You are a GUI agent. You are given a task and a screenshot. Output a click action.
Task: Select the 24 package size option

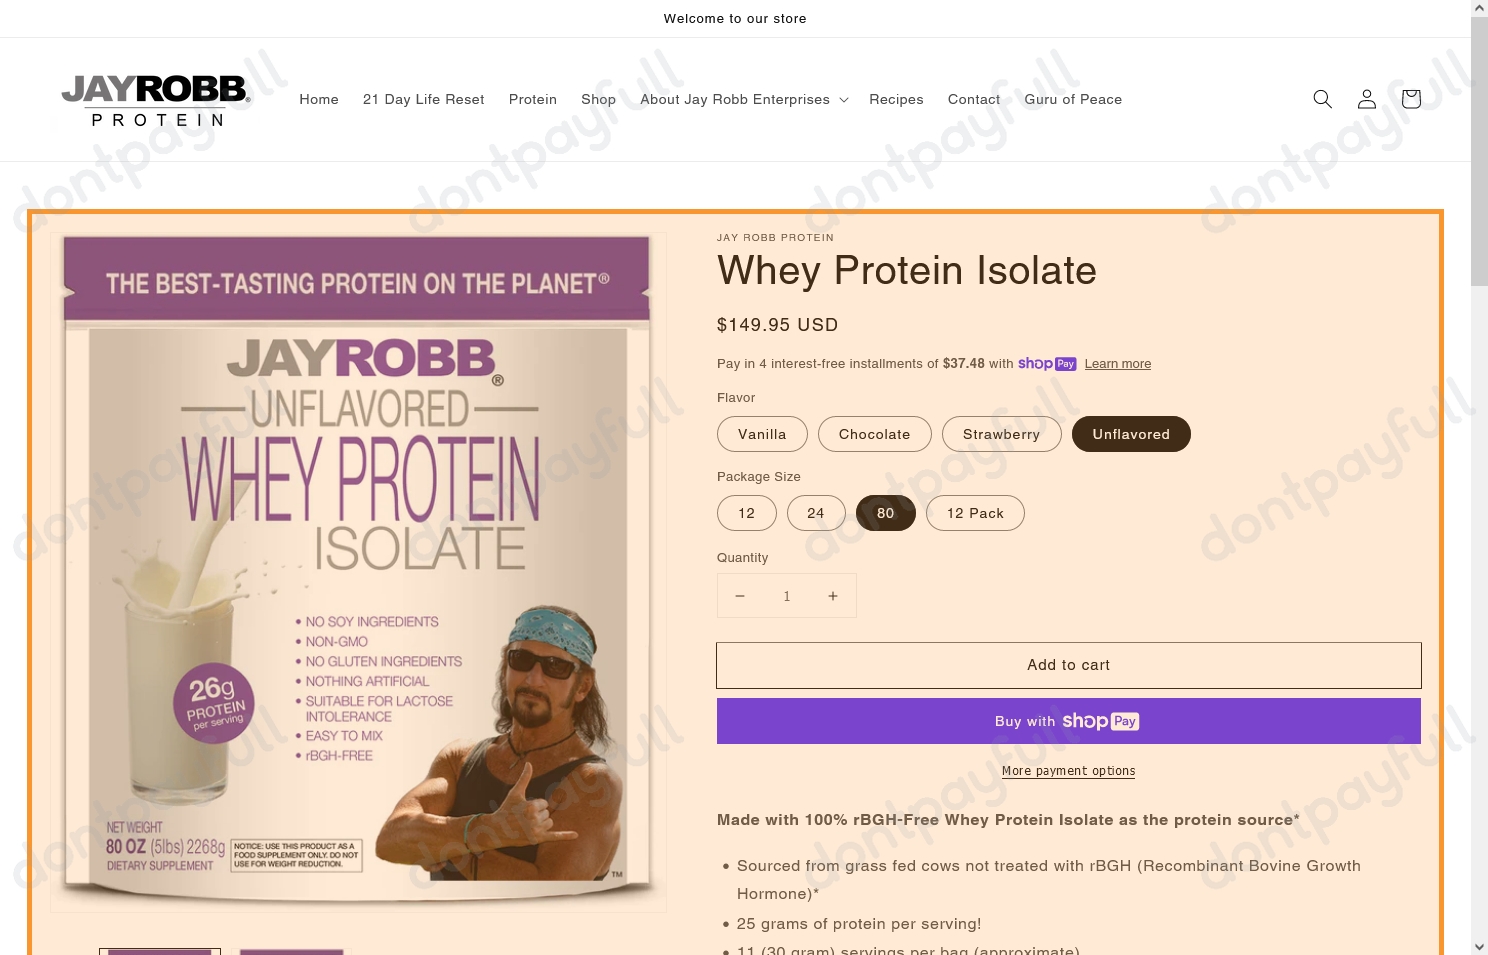pos(815,512)
